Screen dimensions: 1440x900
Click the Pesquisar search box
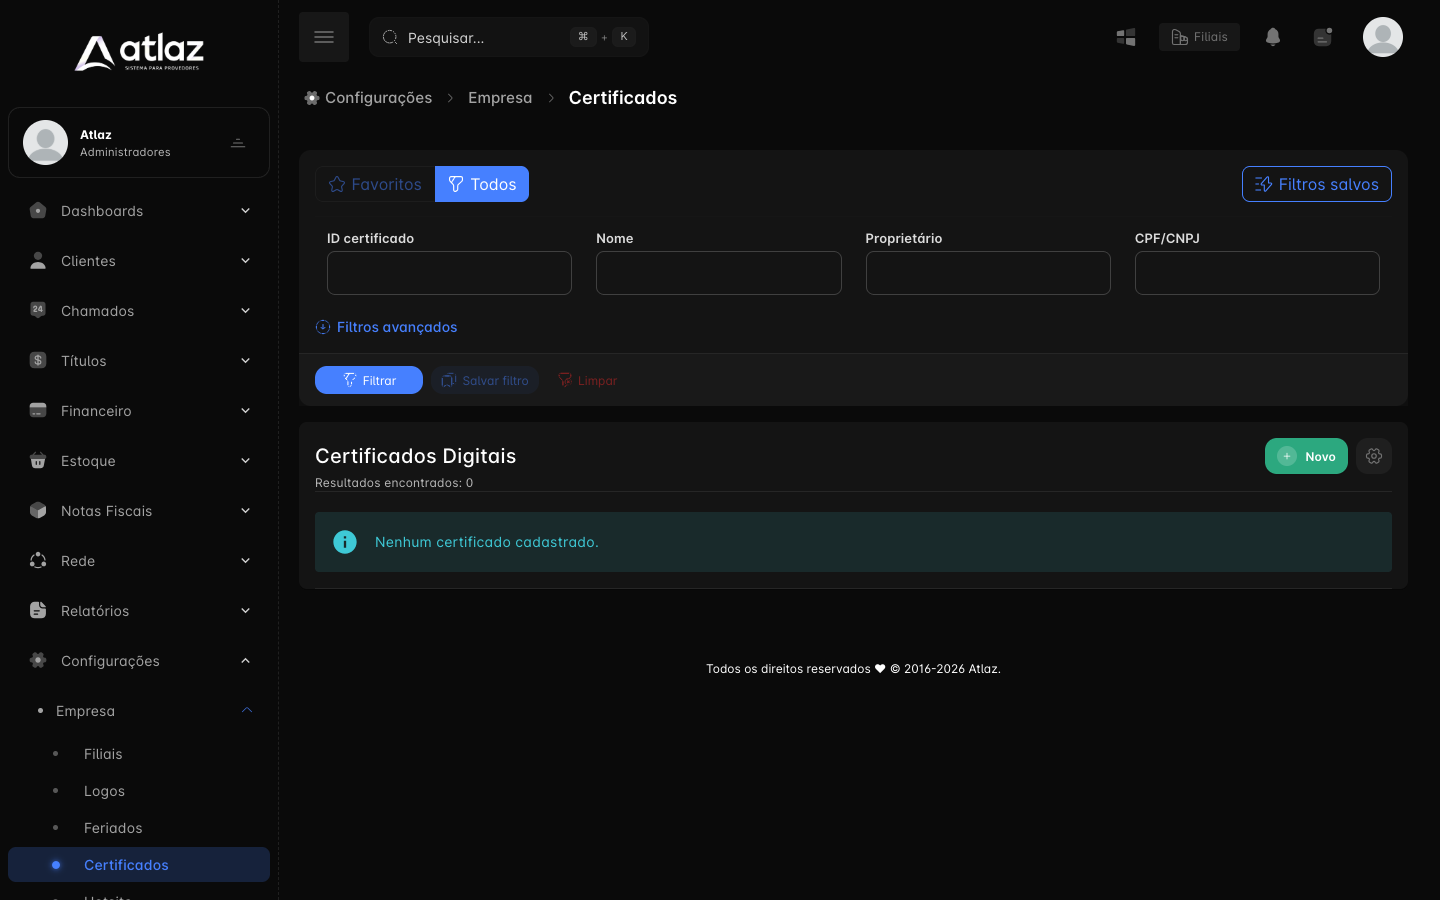tap(509, 37)
